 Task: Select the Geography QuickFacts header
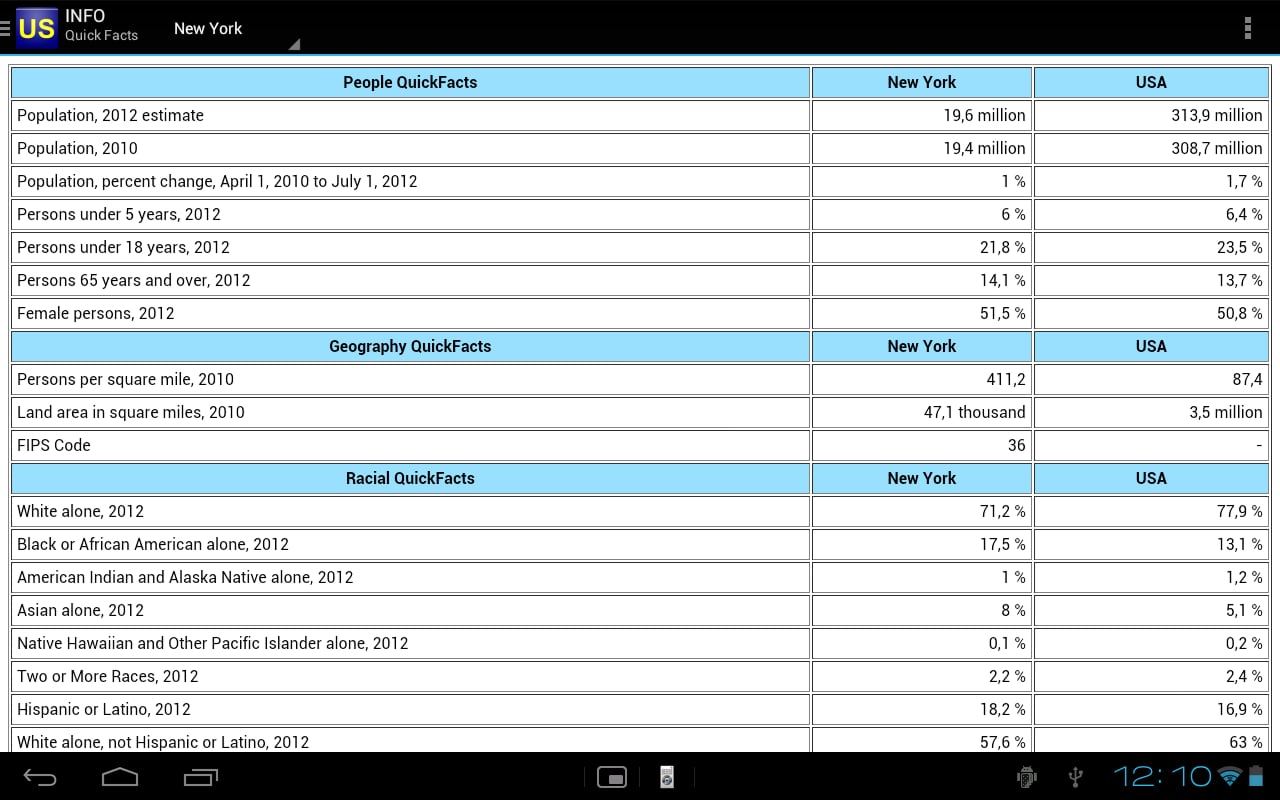[410, 346]
